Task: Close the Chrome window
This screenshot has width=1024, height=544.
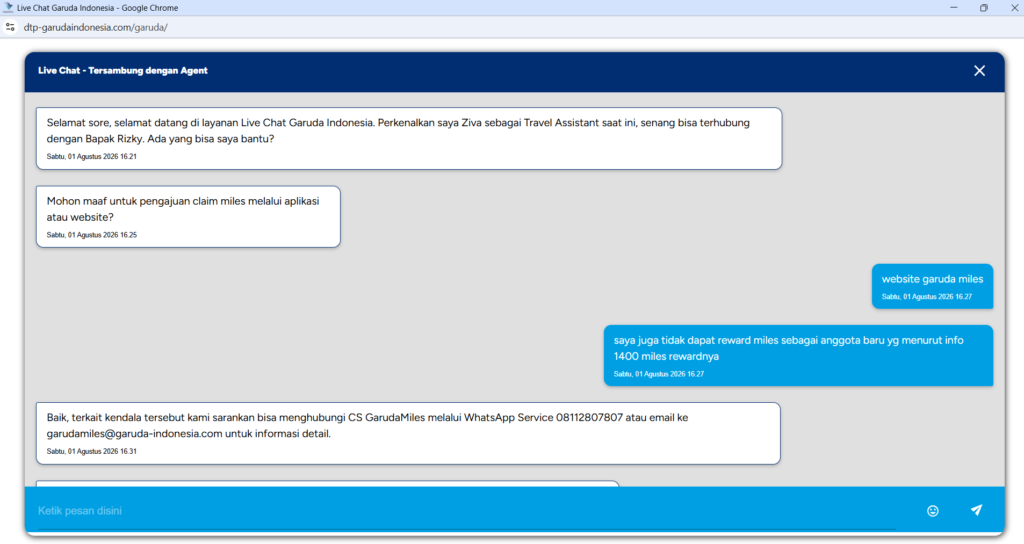Action: click(1014, 8)
